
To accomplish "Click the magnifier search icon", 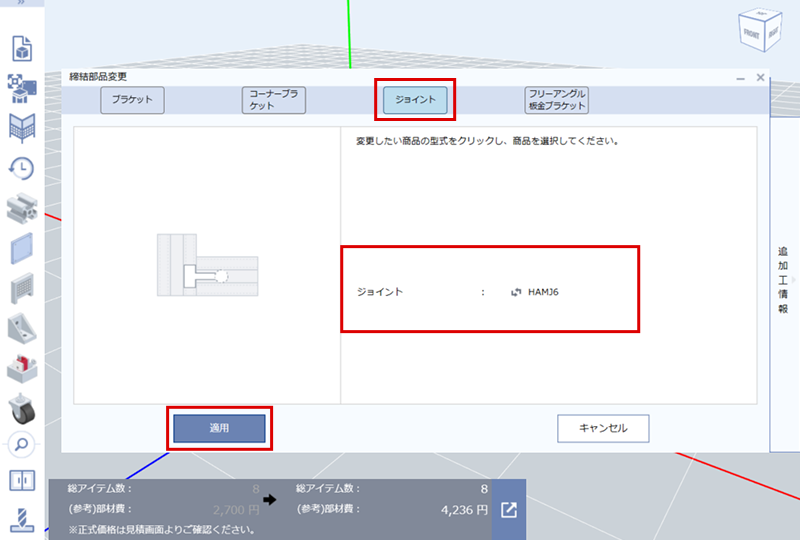I will coord(21,444).
